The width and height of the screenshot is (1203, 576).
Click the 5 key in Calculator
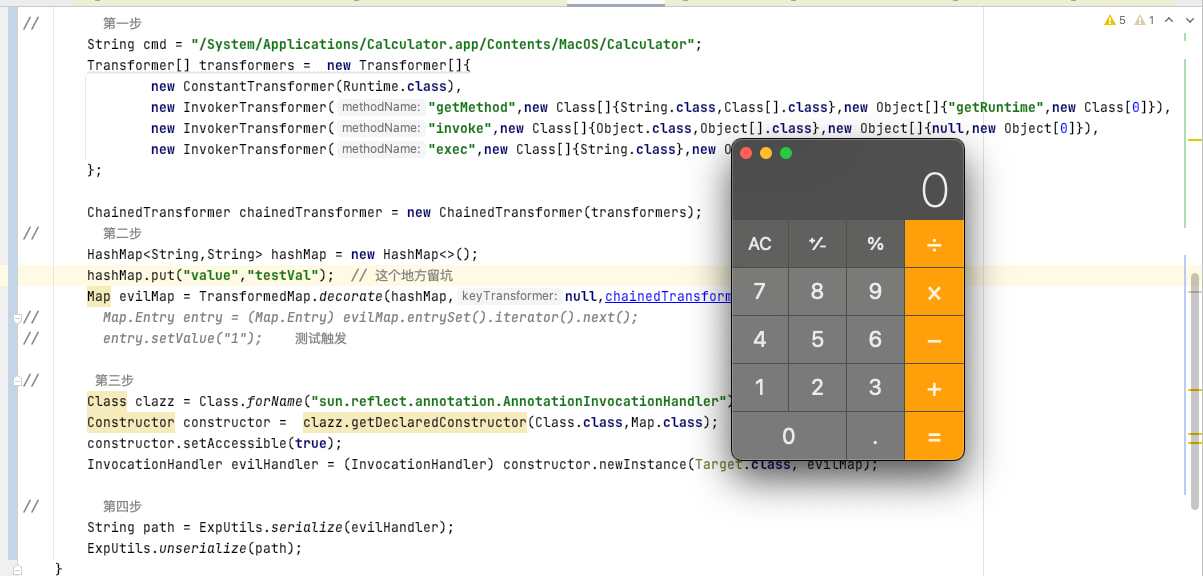pyautogui.click(x=817, y=340)
